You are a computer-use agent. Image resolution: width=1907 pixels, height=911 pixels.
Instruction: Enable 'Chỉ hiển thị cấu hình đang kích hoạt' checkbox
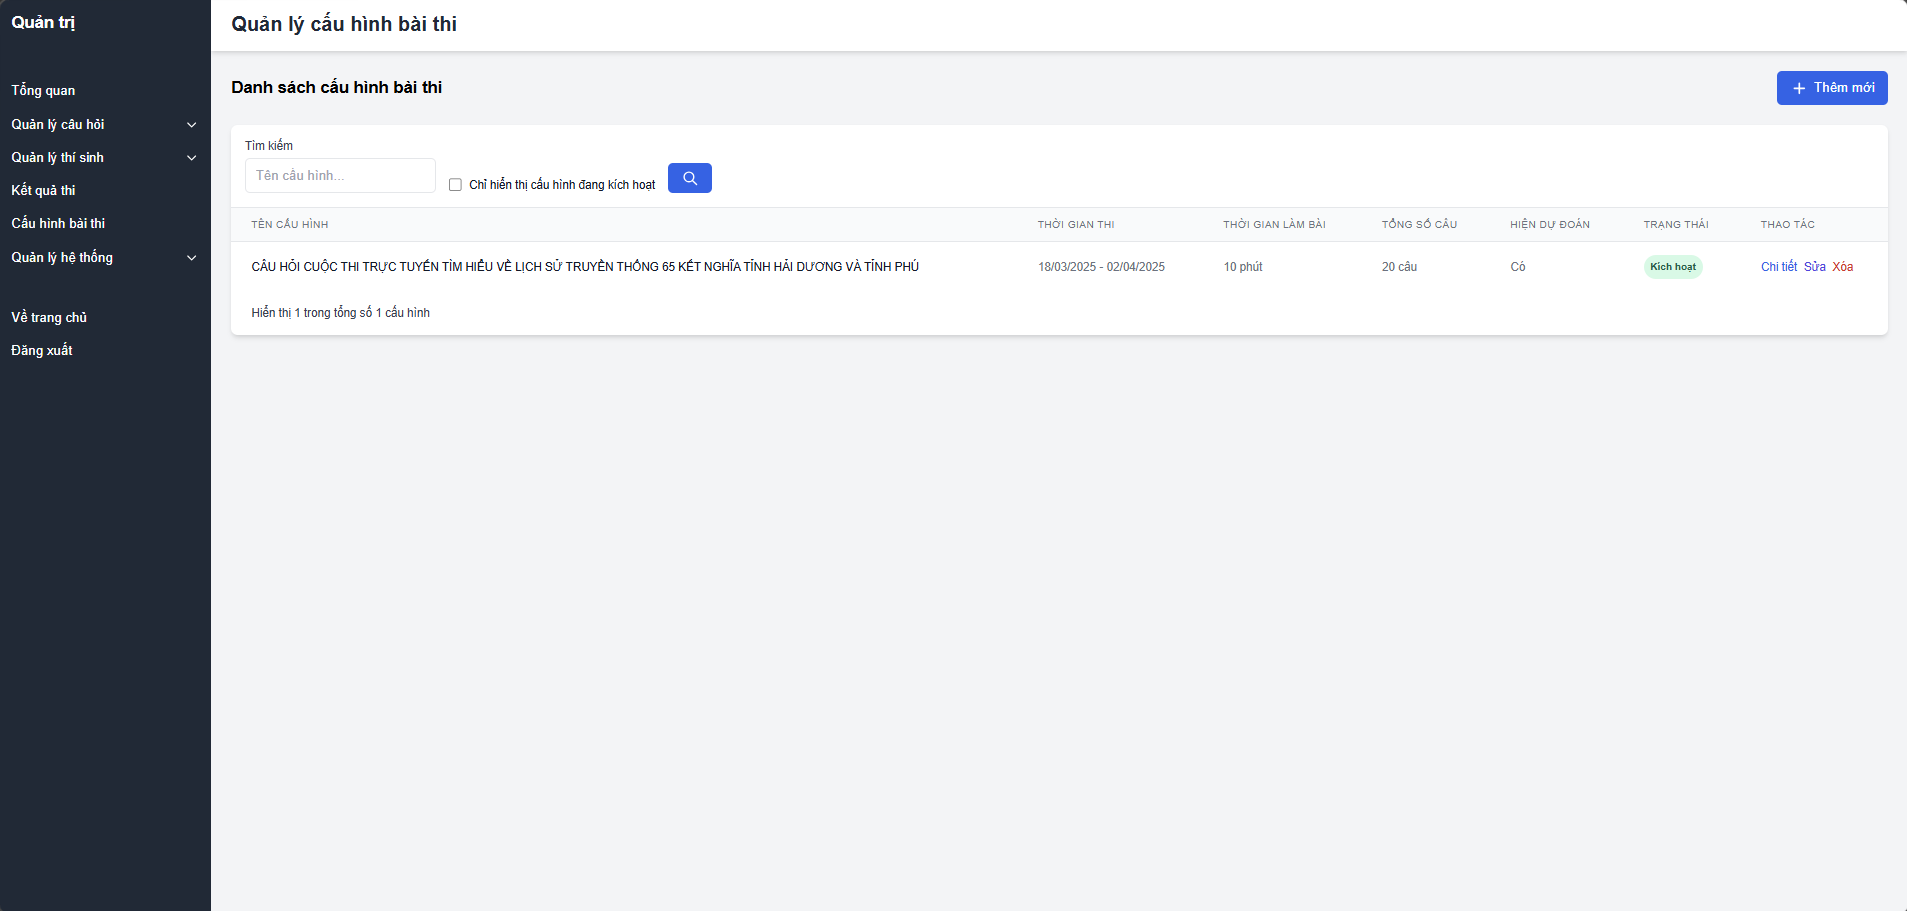point(455,185)
